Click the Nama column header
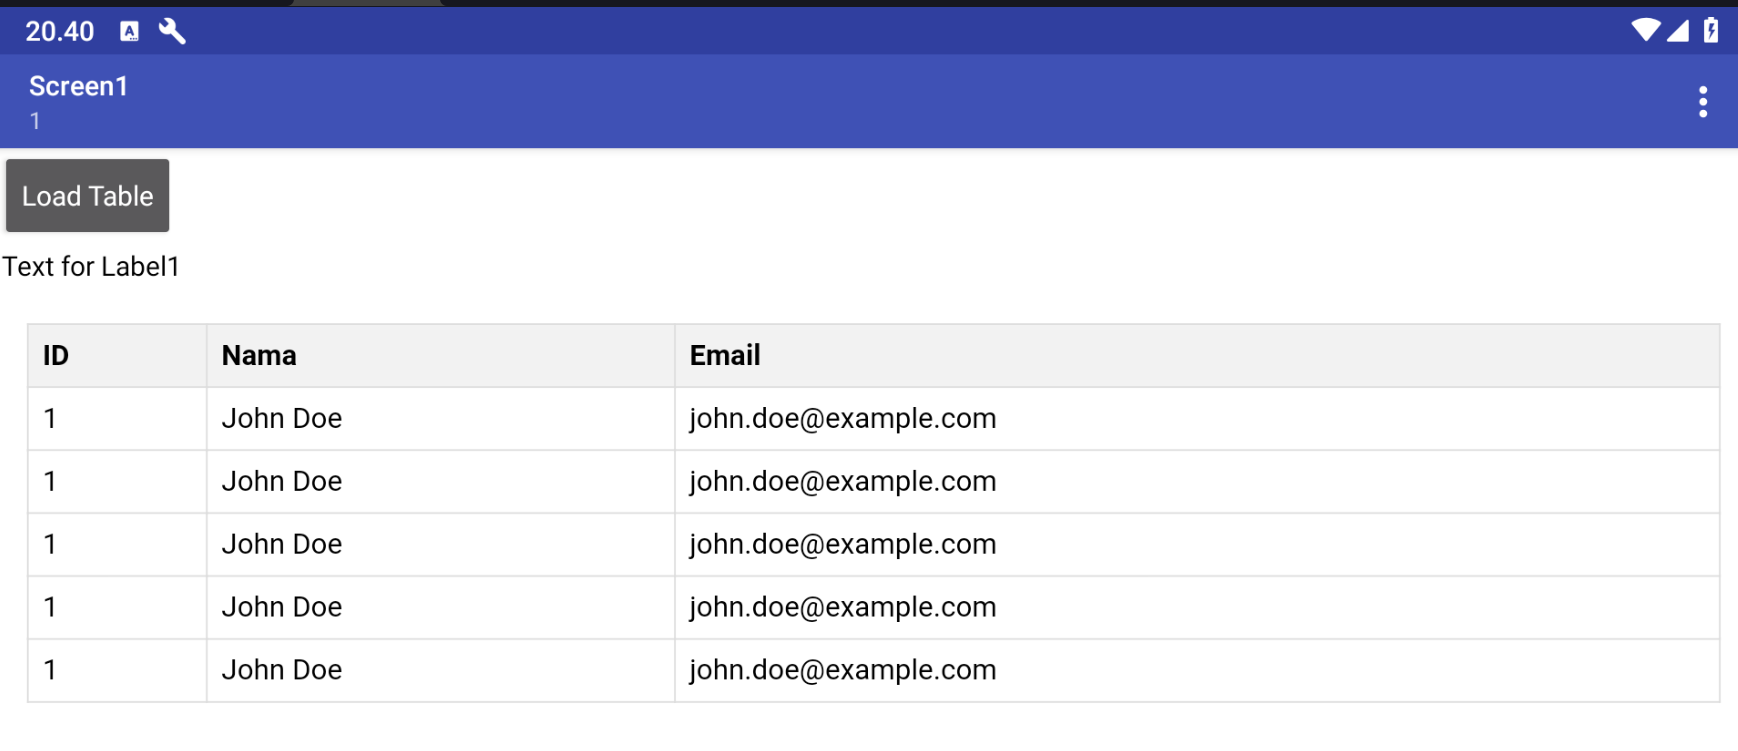 click(x=259, y=356)
